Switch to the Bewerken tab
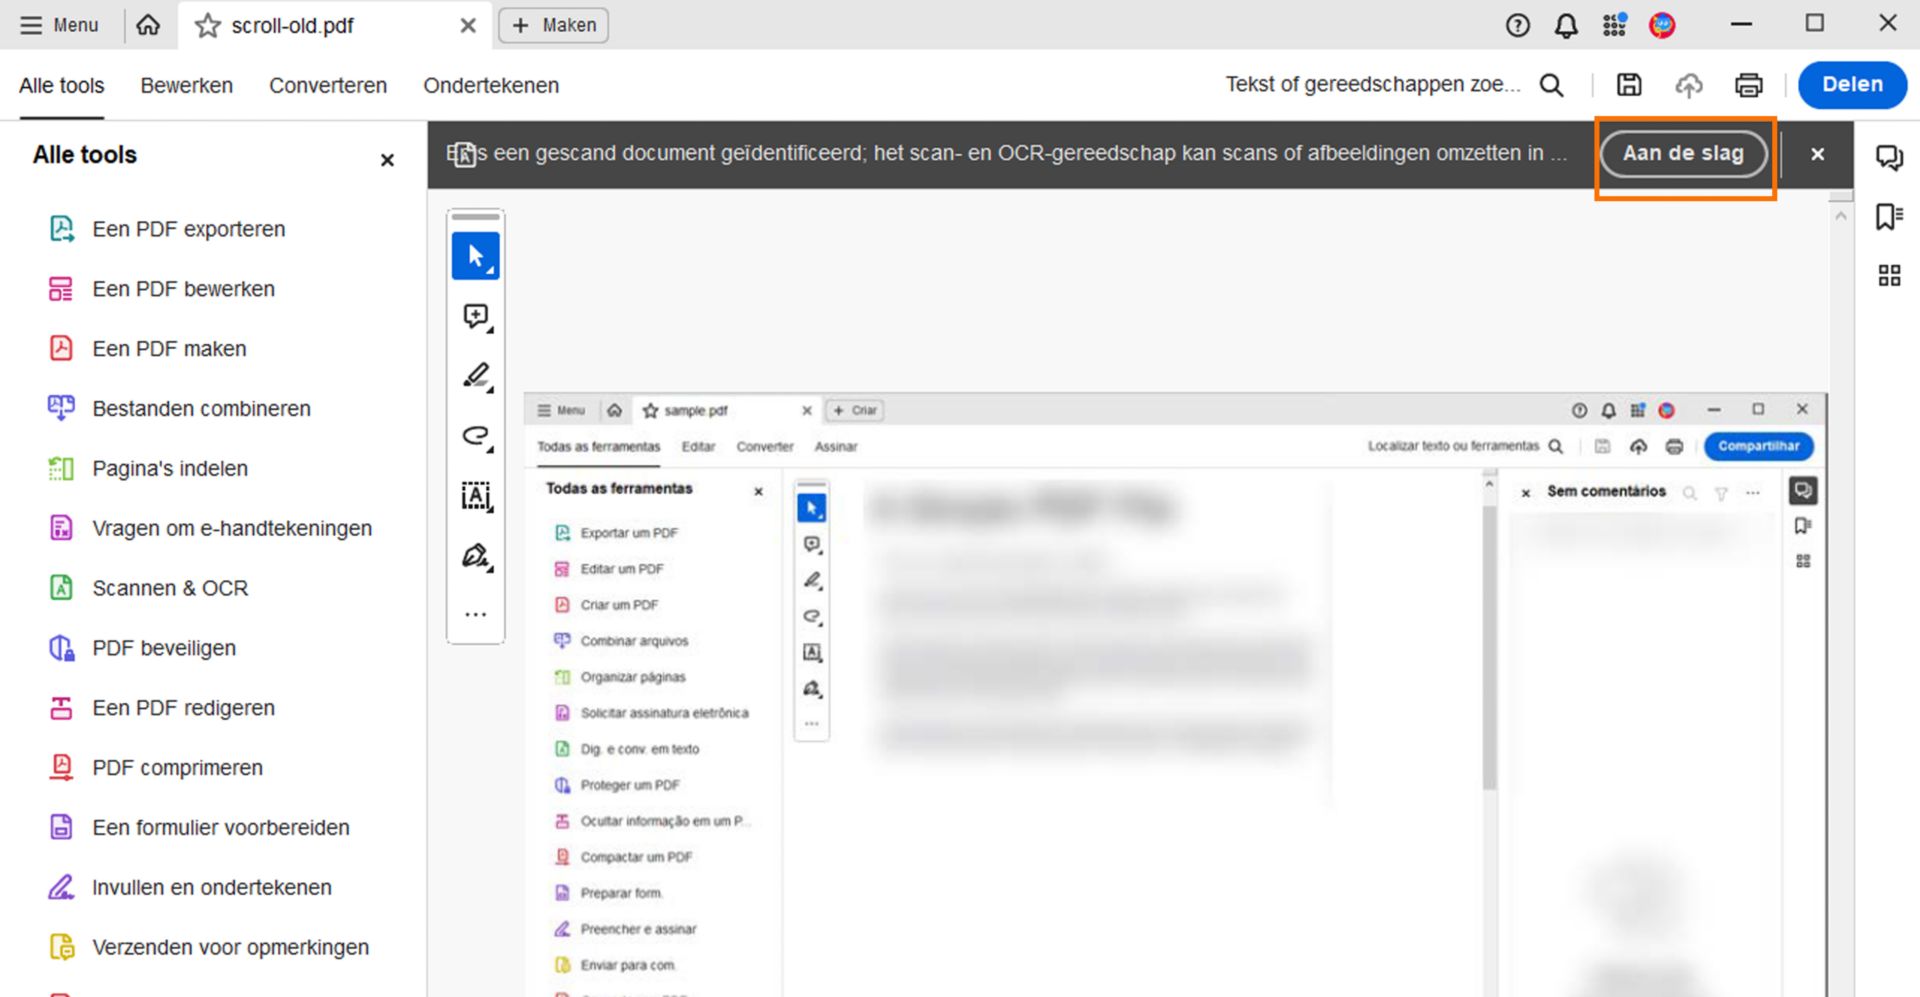 [186, 86]
